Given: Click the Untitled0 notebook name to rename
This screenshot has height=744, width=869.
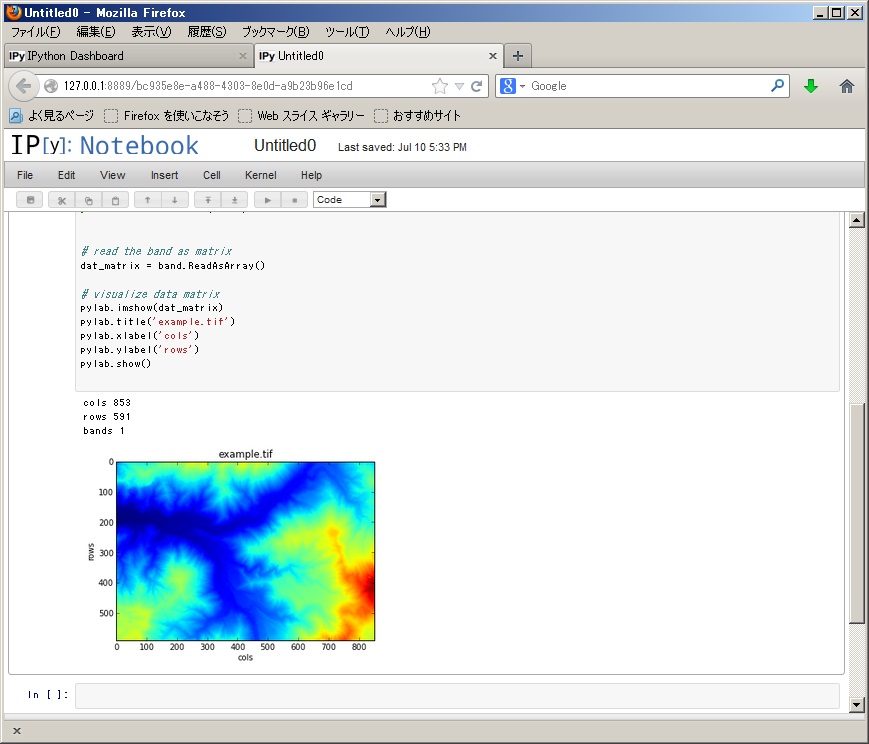Looking at the screenshot, I should tap(285, 146).
